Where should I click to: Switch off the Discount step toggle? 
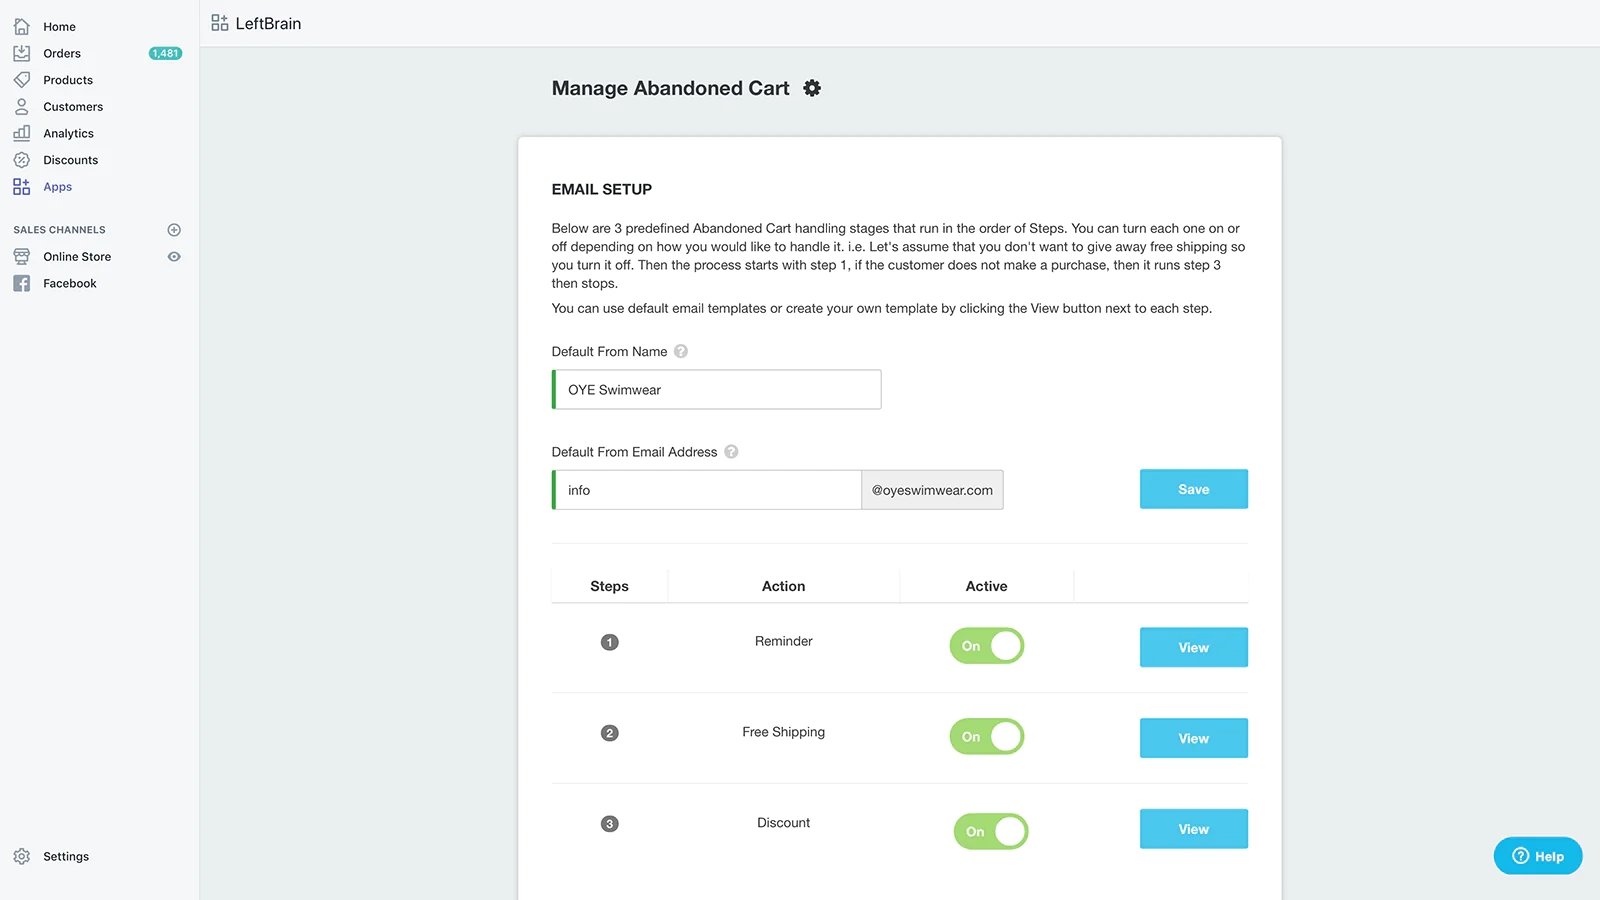pos(991,831)
